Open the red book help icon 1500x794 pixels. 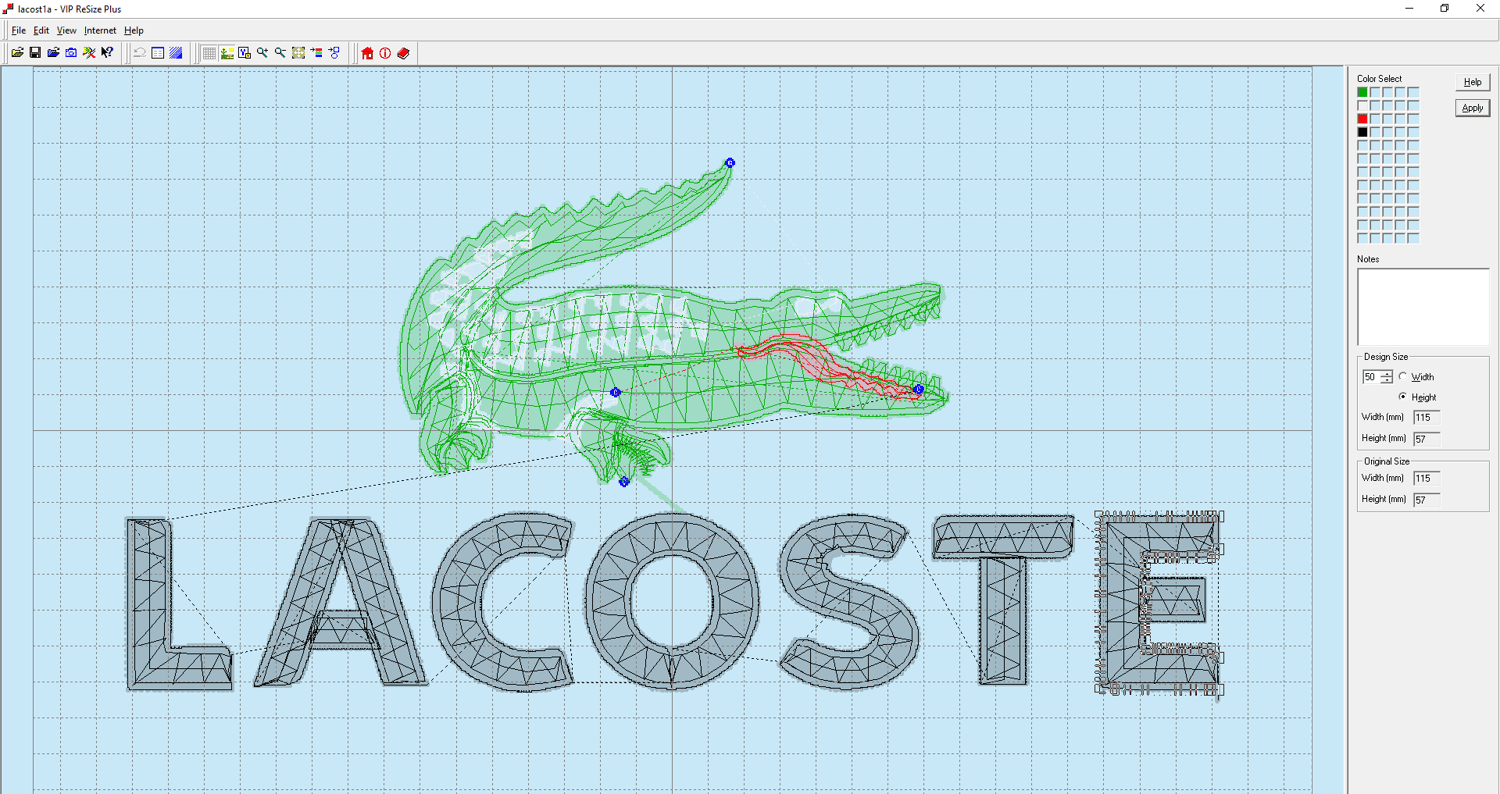click(403, 53)
